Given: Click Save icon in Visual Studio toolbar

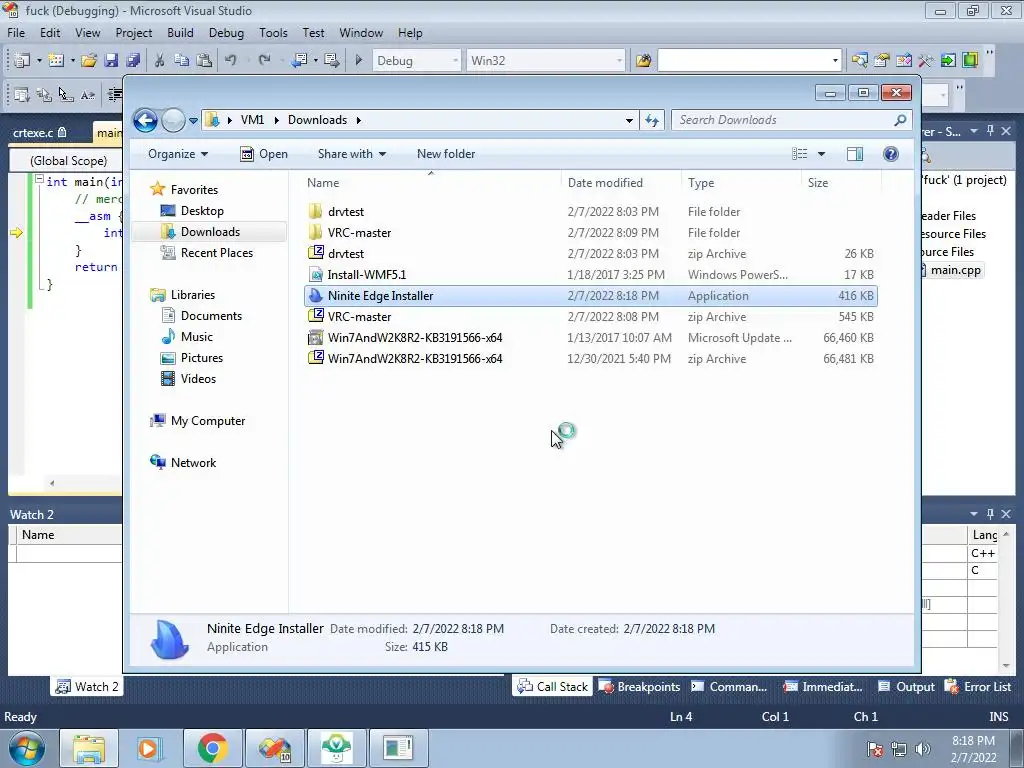Looking at the screenshot, I should coord(111,61).
